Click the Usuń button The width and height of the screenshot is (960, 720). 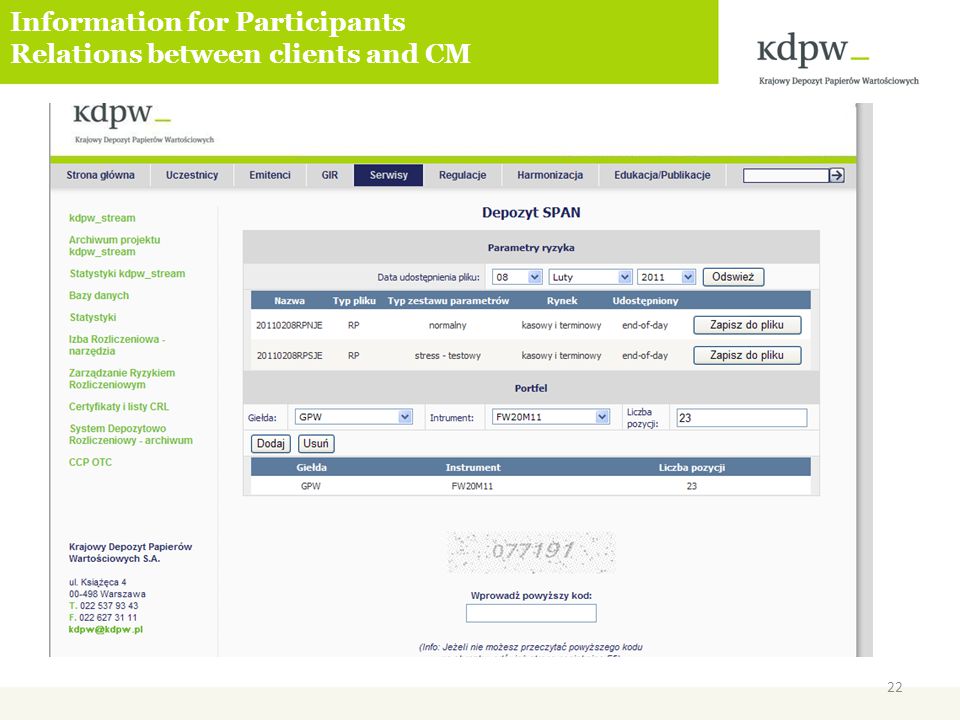coord(316,443)
